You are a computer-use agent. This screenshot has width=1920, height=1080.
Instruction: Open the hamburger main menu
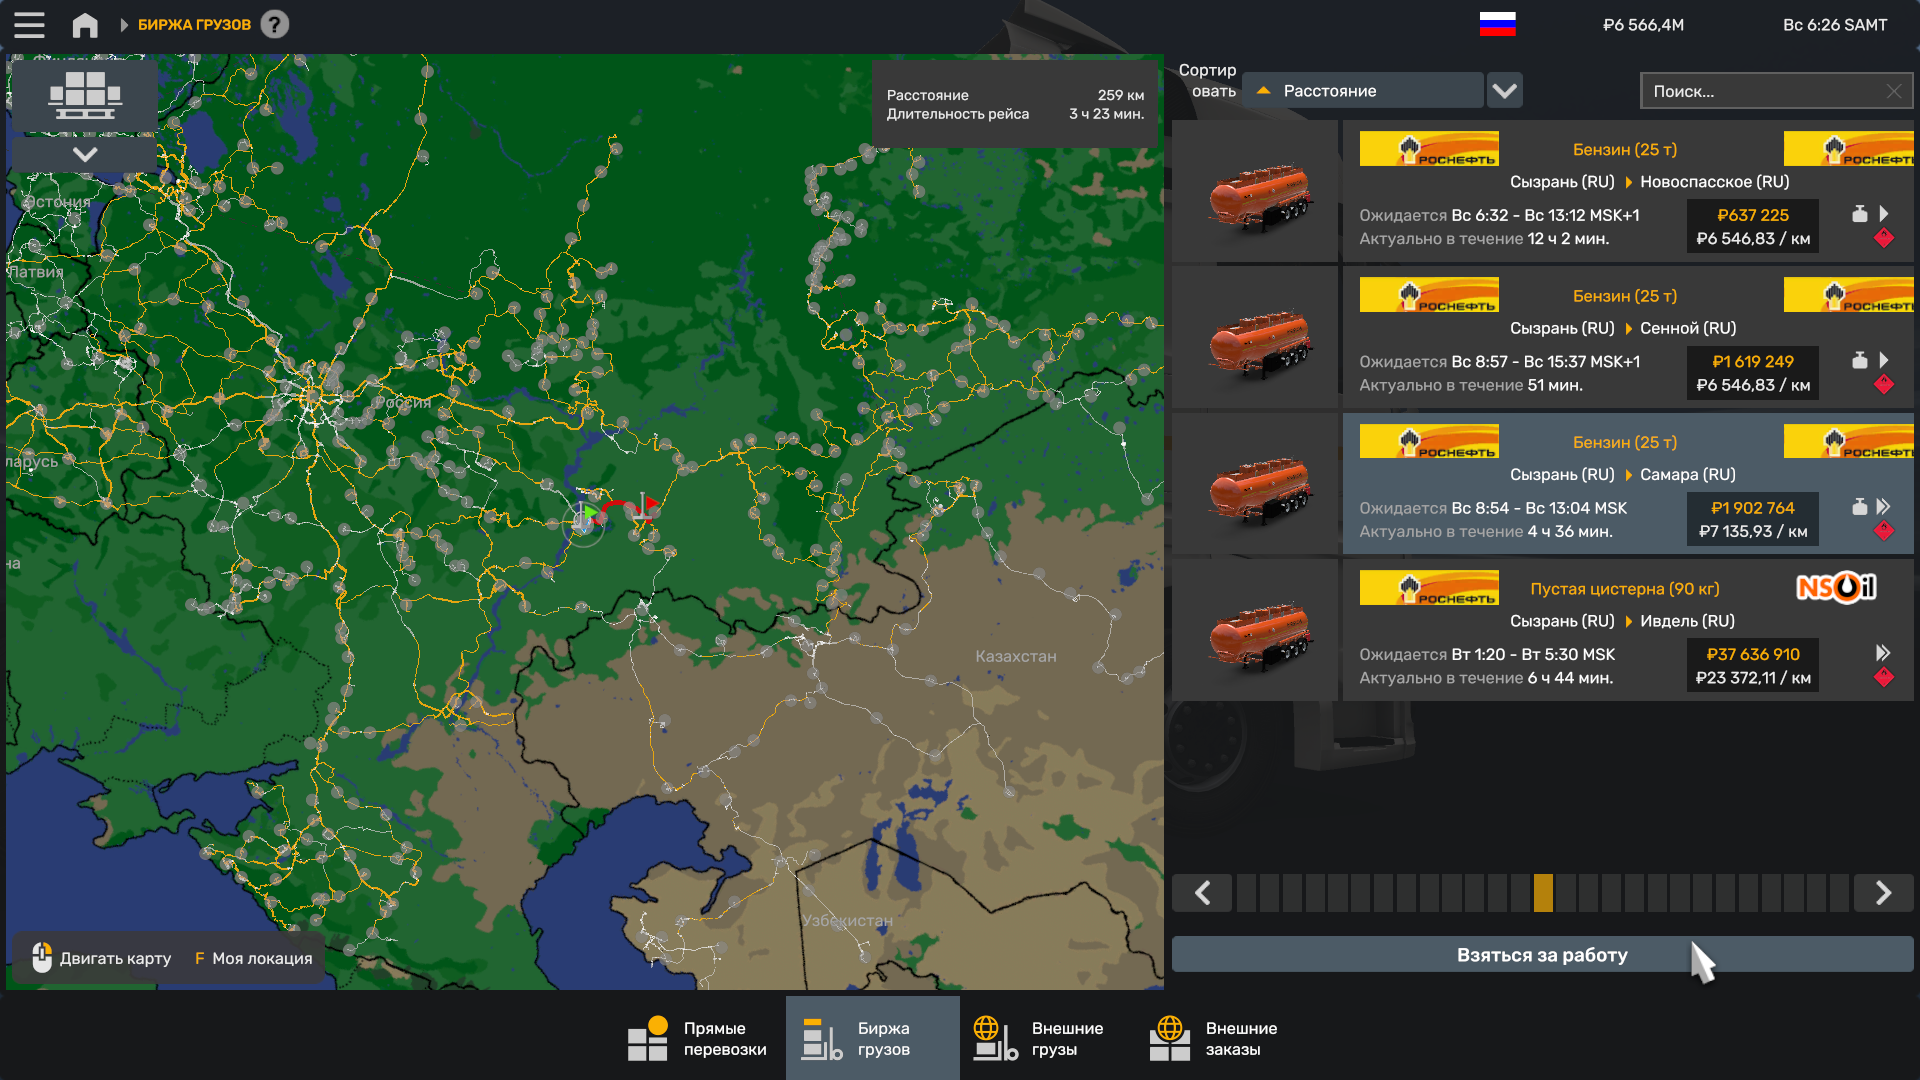pos(29,25)
